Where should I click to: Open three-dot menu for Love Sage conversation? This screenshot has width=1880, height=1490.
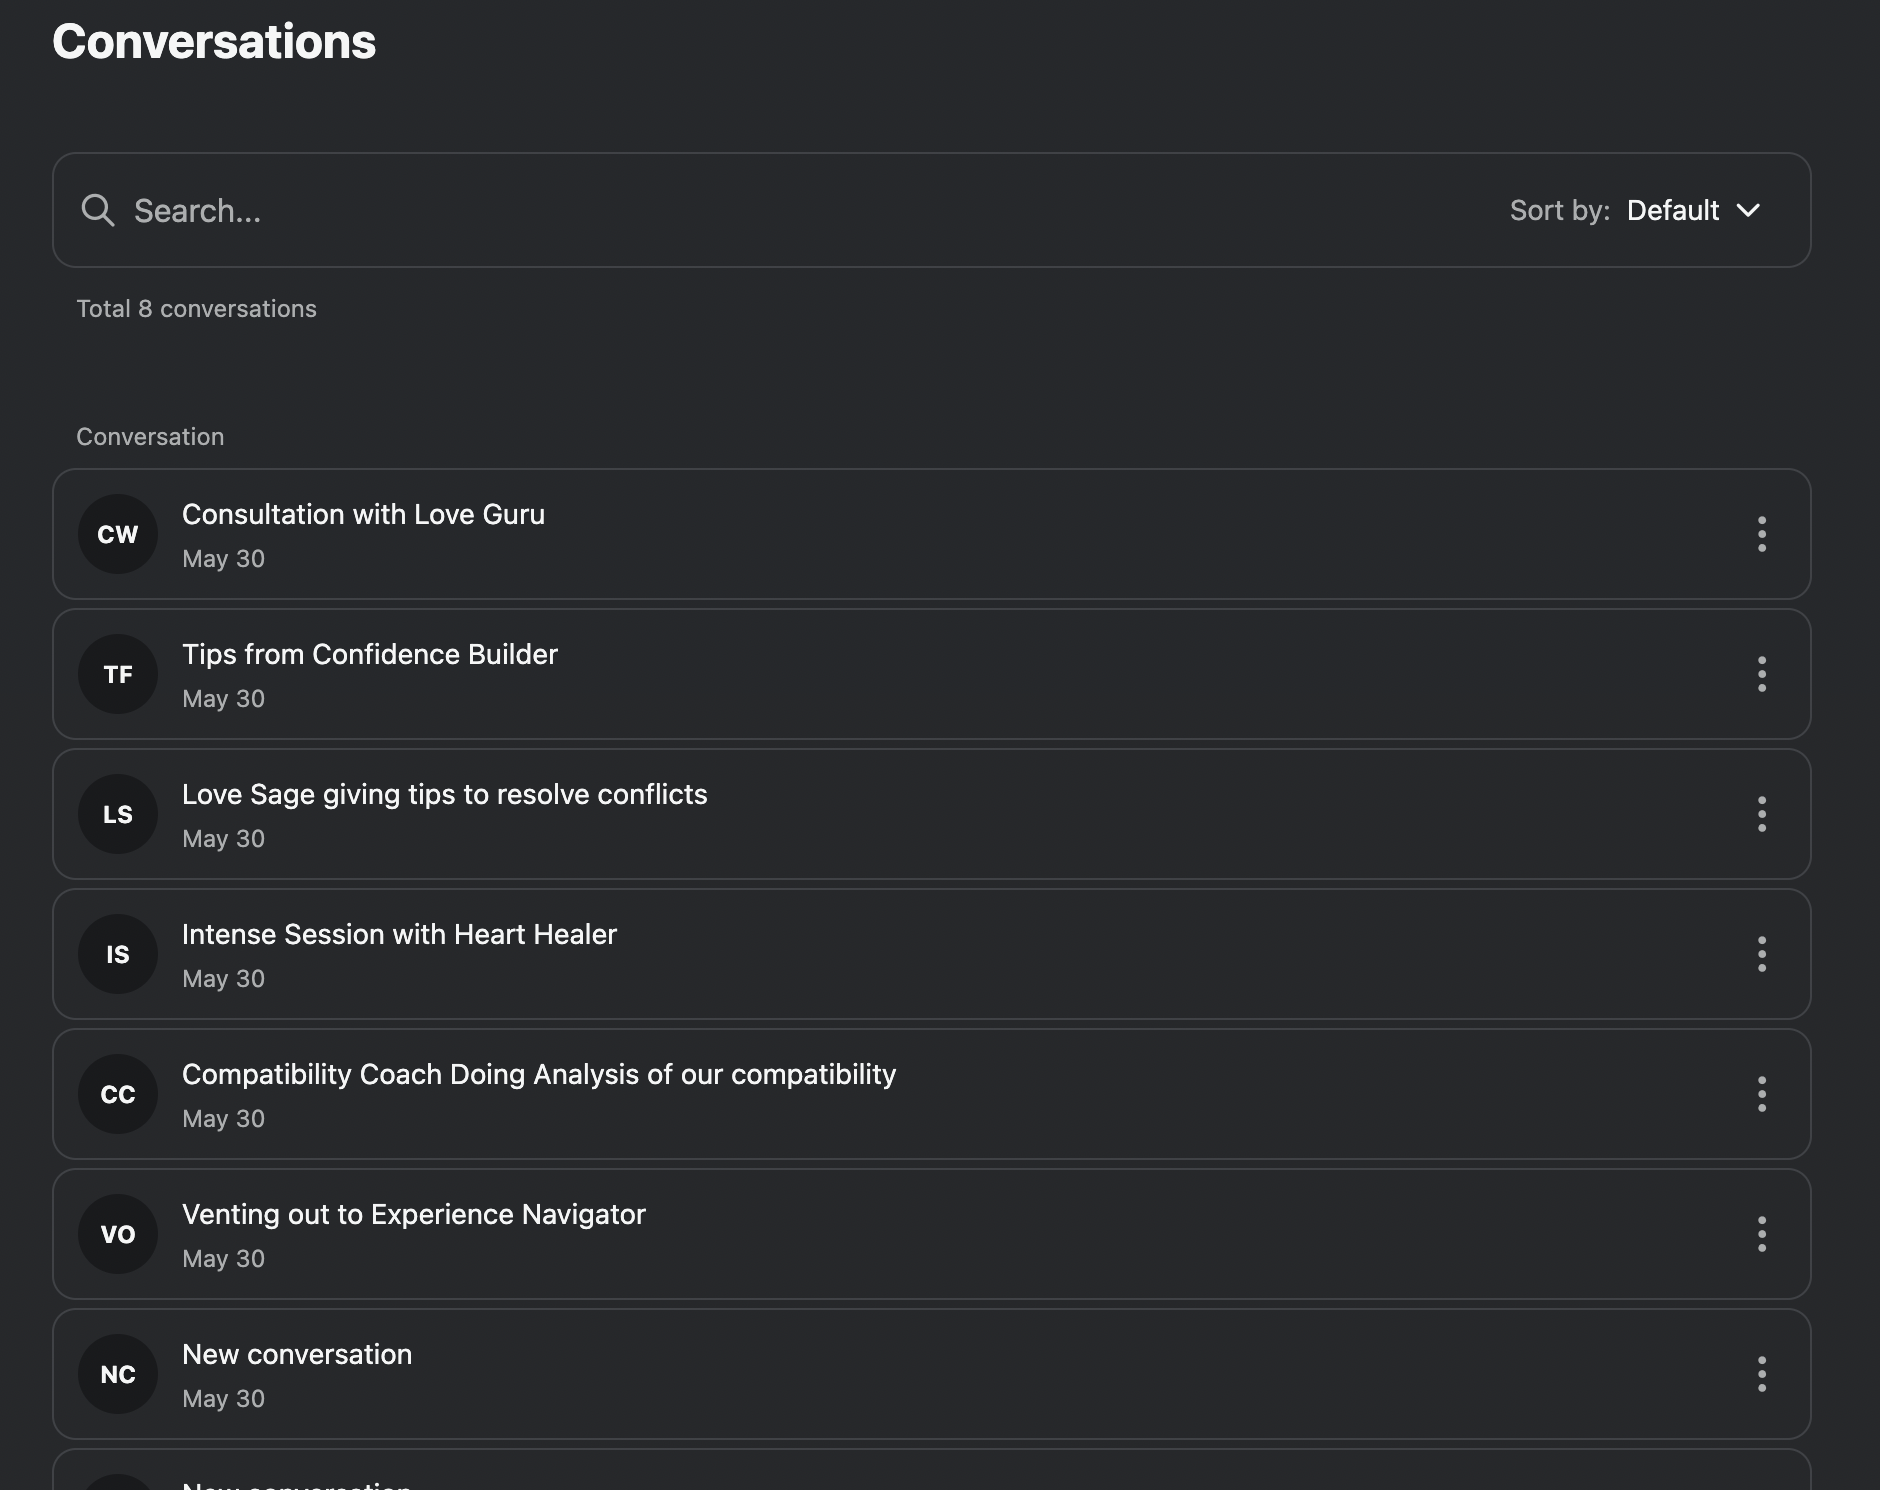pyautogui.click(x=1761, y=814)
